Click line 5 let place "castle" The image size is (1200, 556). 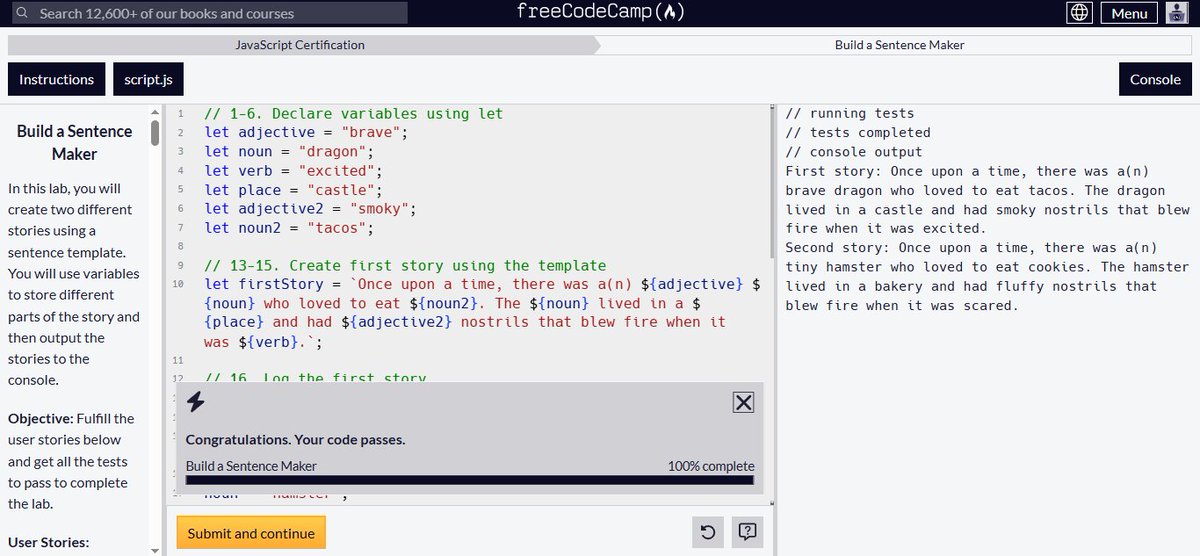pos(293,189)
